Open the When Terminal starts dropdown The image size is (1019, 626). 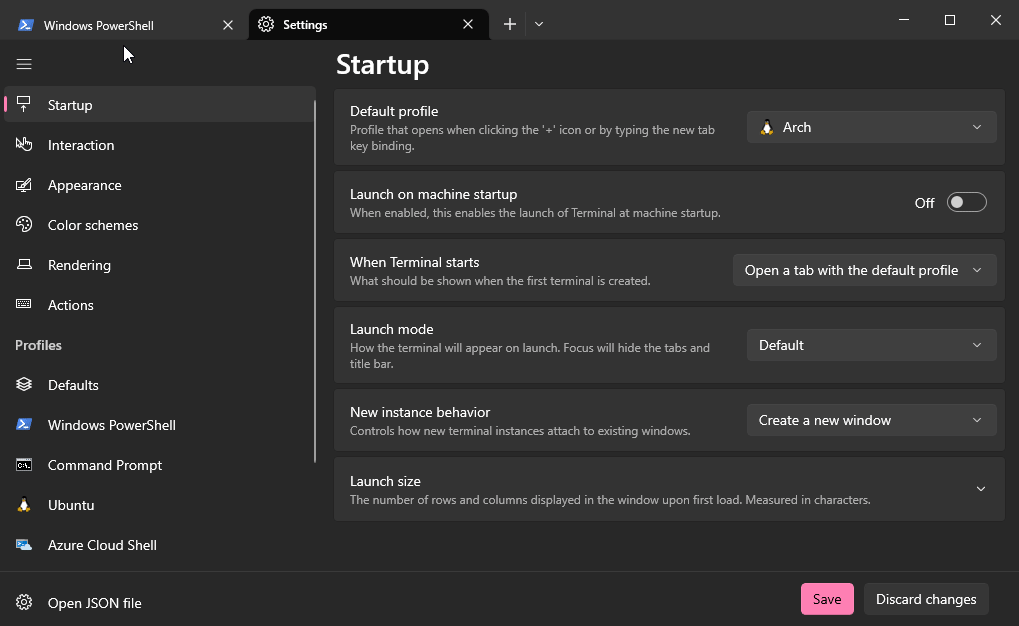click(x=864, y=270)
